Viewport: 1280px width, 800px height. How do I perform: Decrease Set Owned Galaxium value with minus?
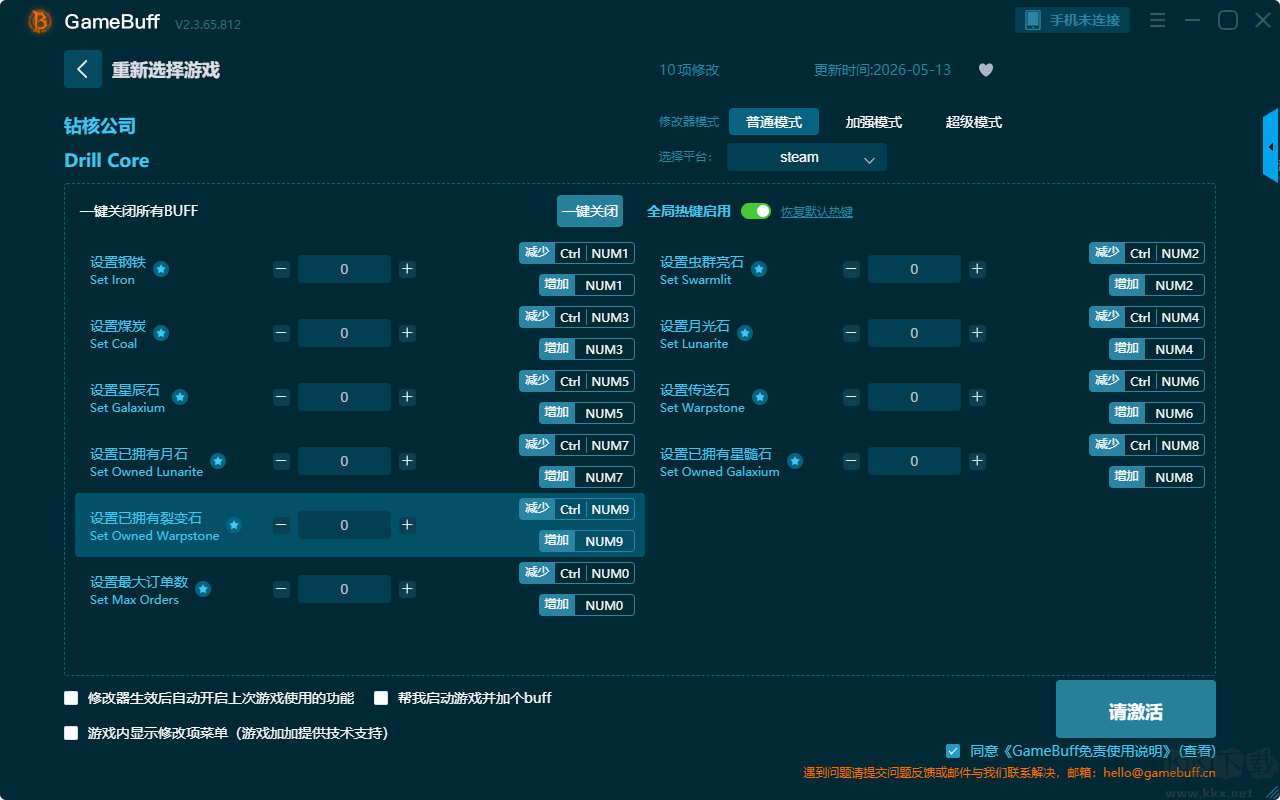click(x=851, y=461)
